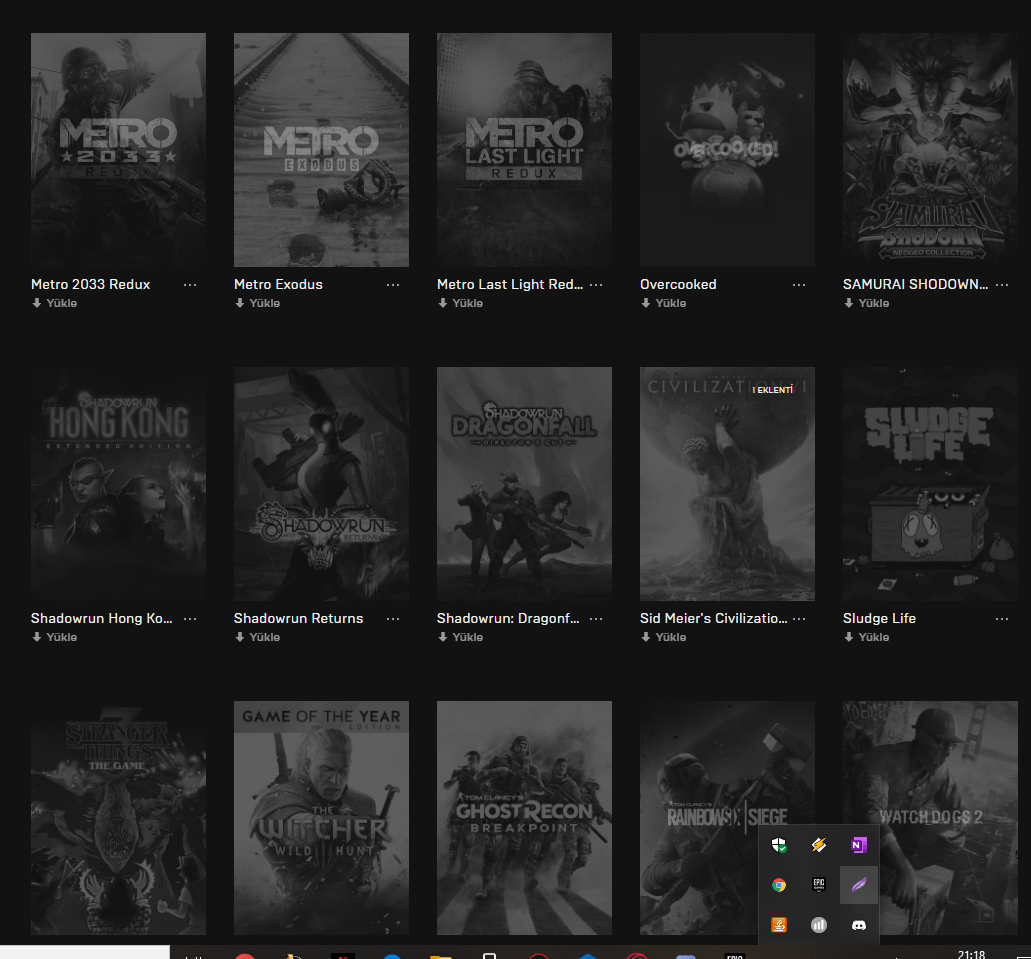
Task: Open options menu on Sid Meier's Civilization tile
Action: (x=799, y=618)
